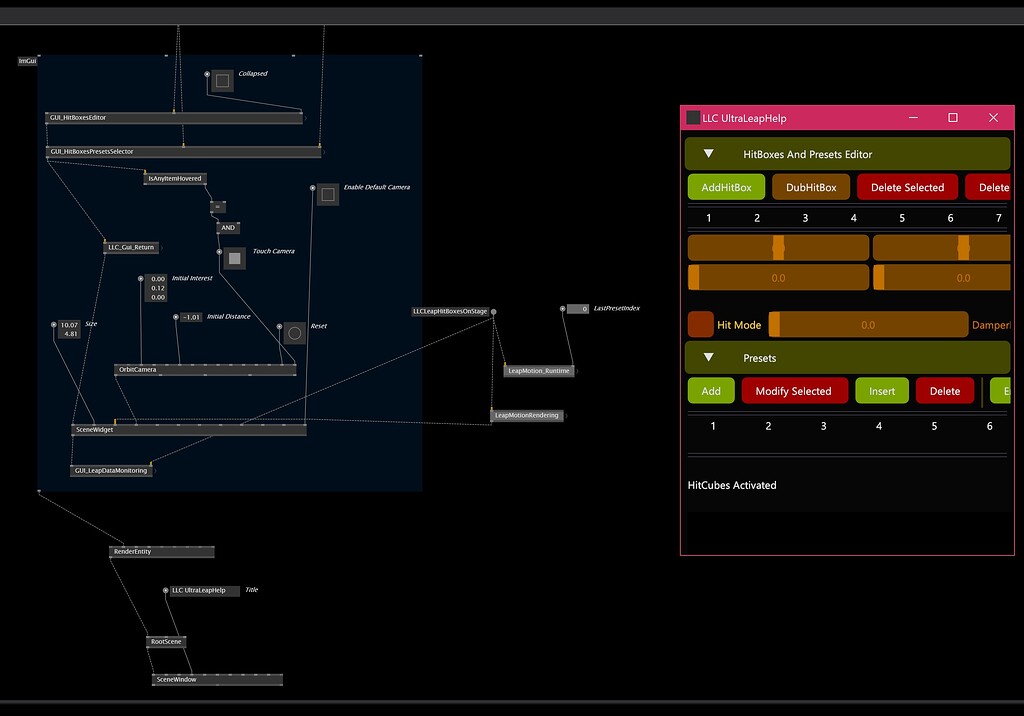Select hitbox number 4
This screenshot has height=716, width=1024.
click(x=854, y=218)
